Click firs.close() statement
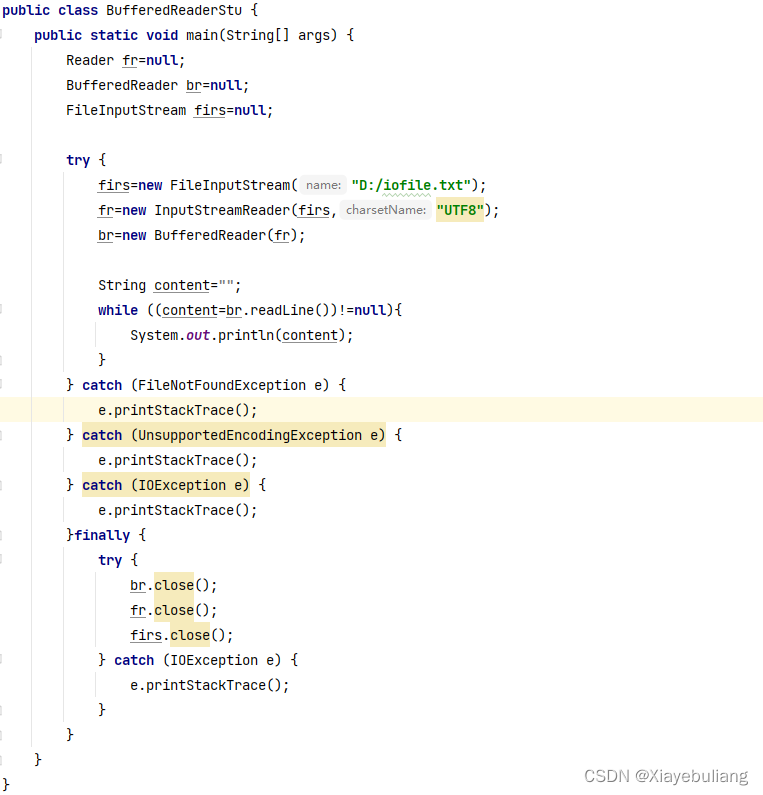Screen dimensions: 763x795 click(x=181, y=635)
